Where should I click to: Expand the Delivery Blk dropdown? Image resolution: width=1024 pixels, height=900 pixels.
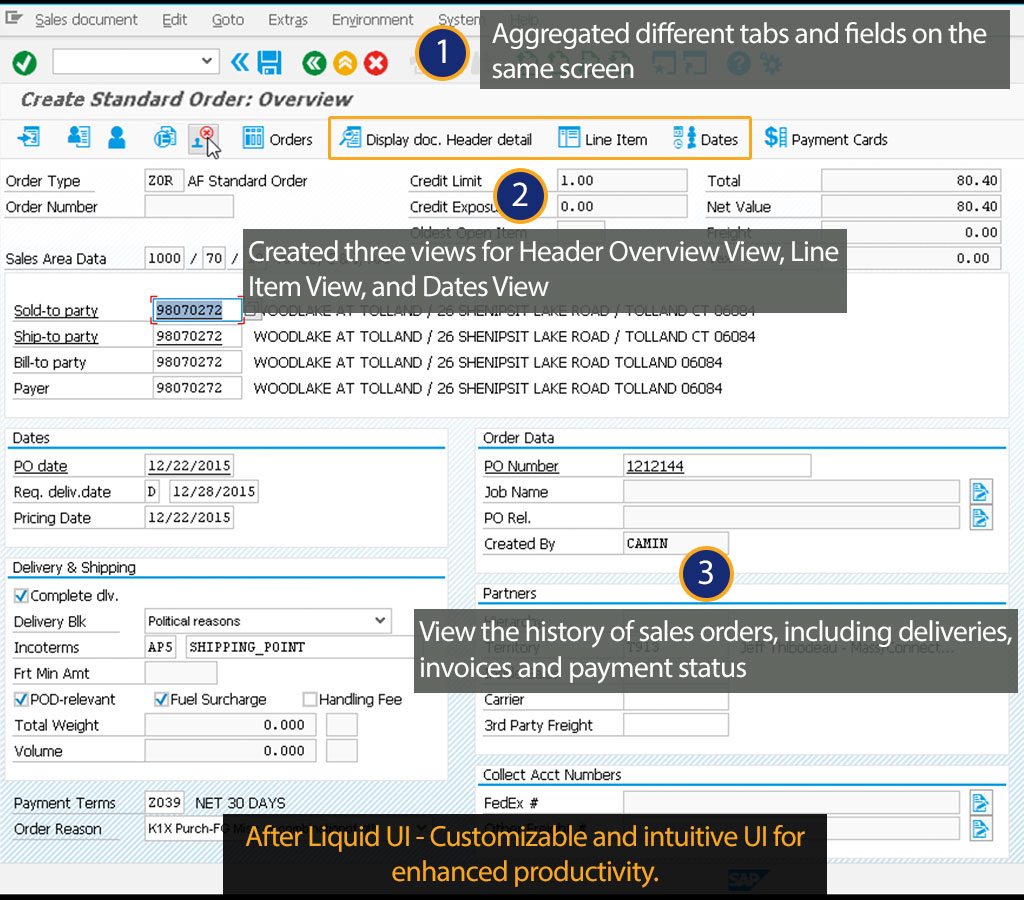(x=380, y=621)
